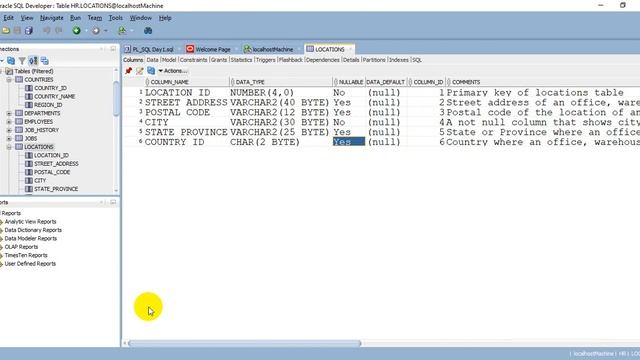Select the highlighted Yes cell for COUNTRY ID
This screenshot has width=640, height=360.
click(349, 142)
